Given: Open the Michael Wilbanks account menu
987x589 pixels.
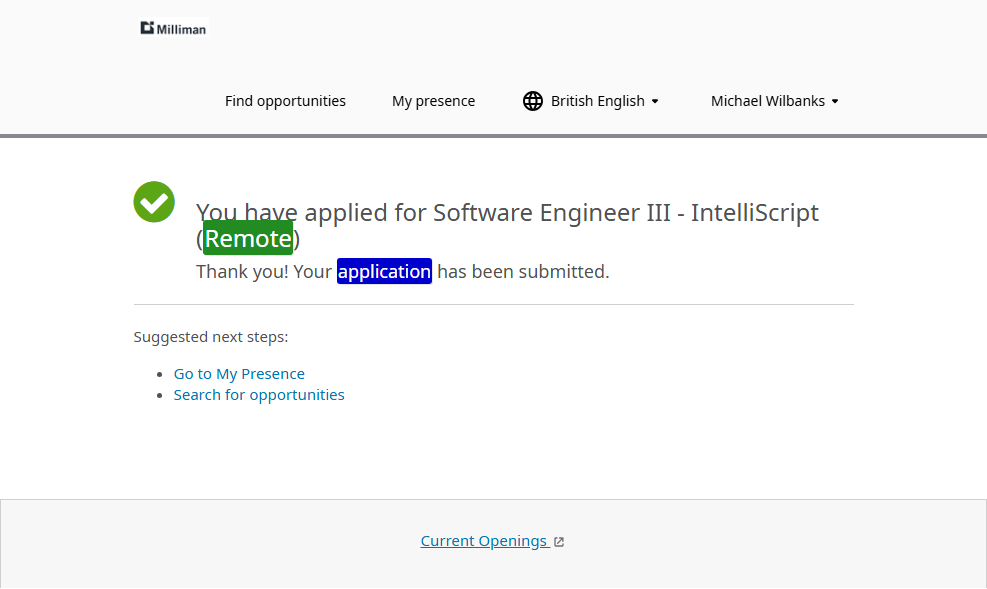Looking at the screenshot, I should [768, 101].
